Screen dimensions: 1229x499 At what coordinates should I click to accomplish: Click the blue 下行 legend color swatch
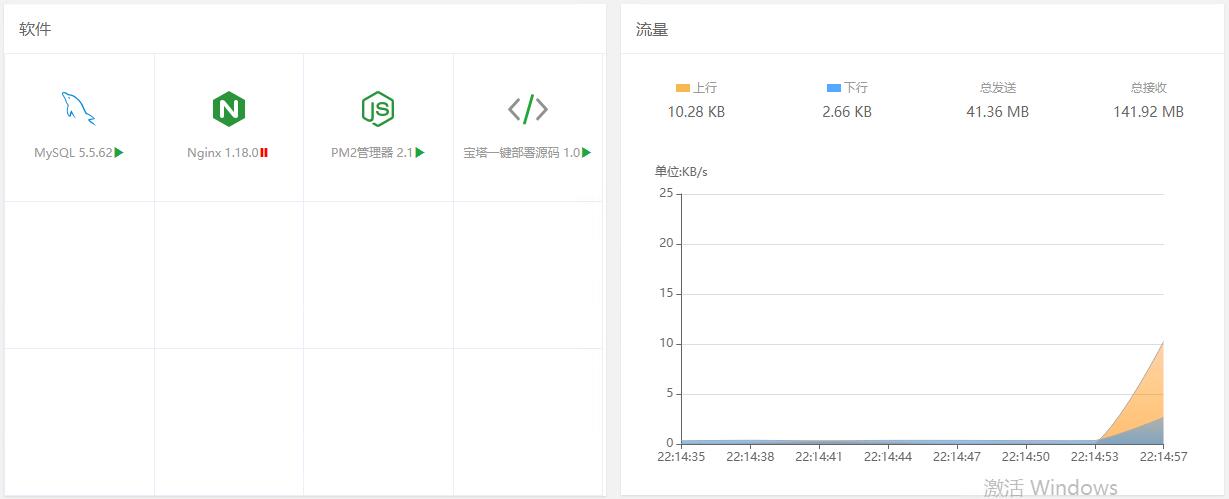pos(834,88)
